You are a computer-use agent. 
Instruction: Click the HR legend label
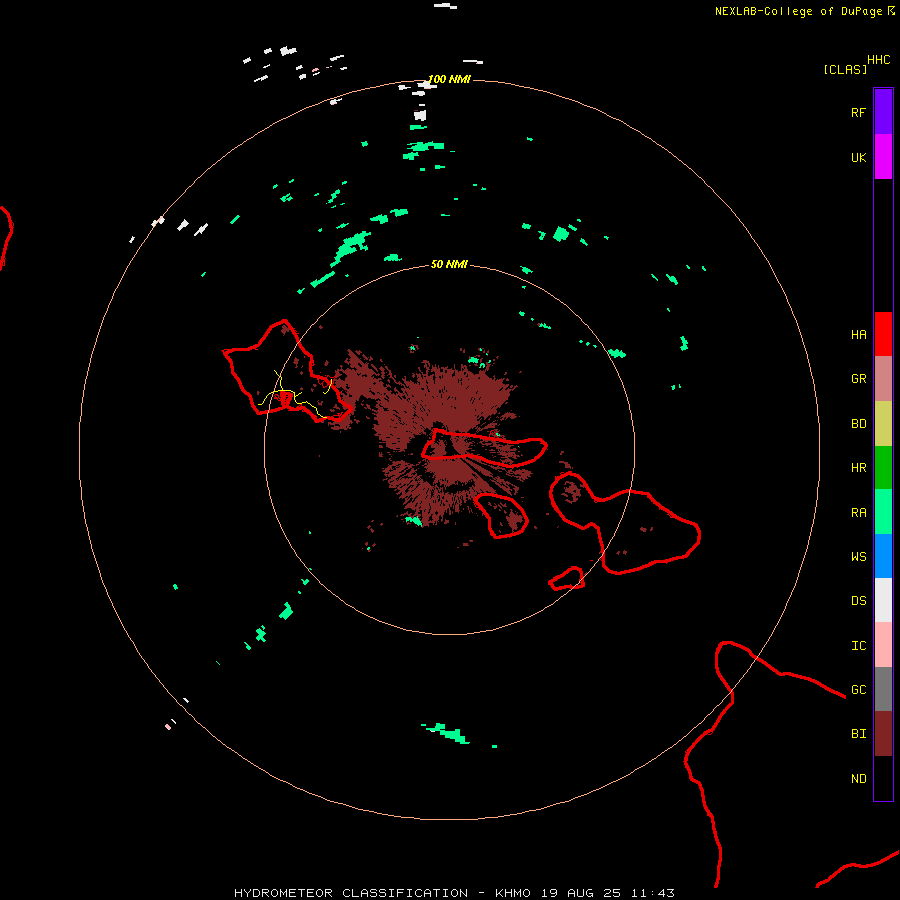coord(858,468)
